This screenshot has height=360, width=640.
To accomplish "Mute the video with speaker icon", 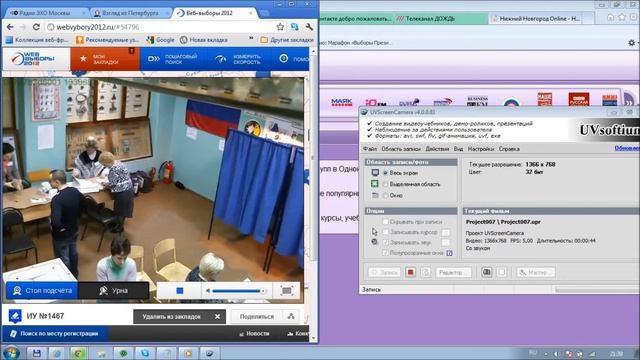I will click(208, 291).
